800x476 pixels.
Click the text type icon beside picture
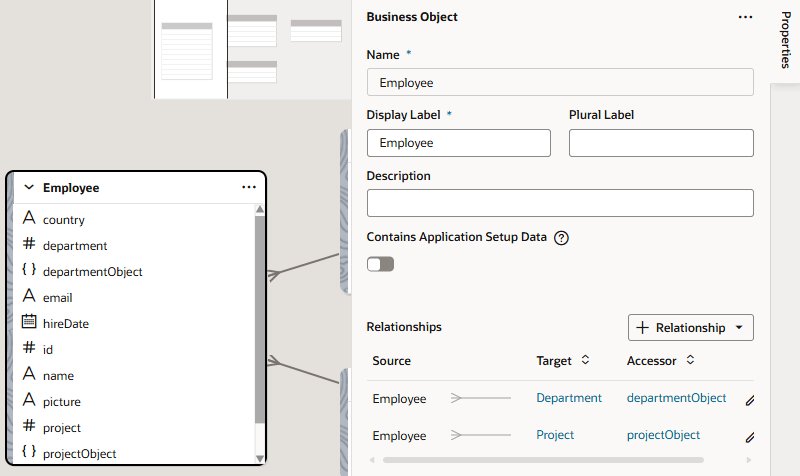pyautogui.click(x=29, y=399)
